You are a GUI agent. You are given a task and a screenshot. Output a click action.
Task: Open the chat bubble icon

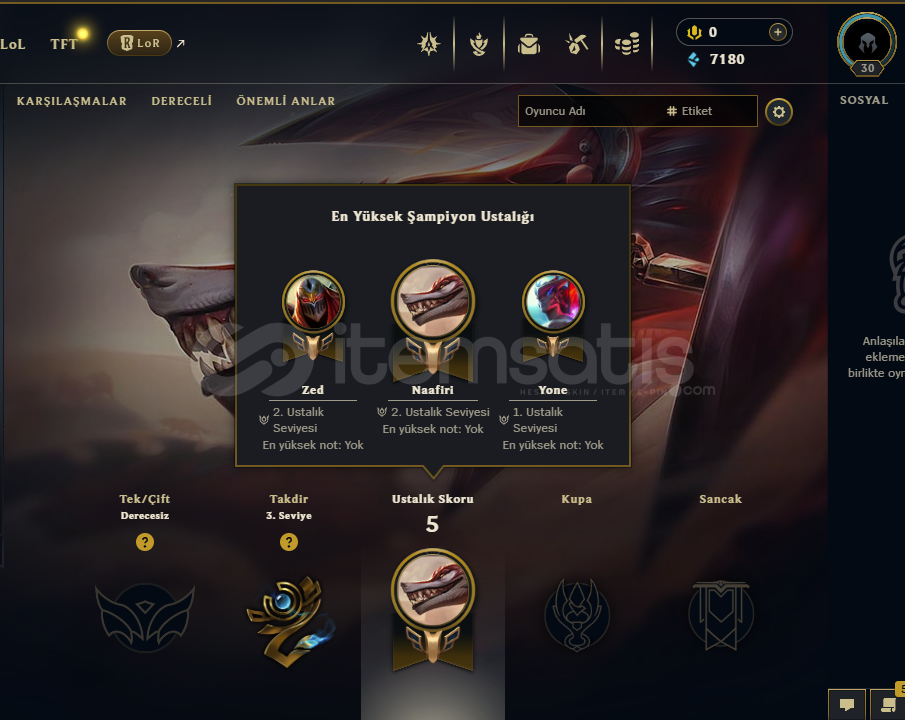coord(847,704)
